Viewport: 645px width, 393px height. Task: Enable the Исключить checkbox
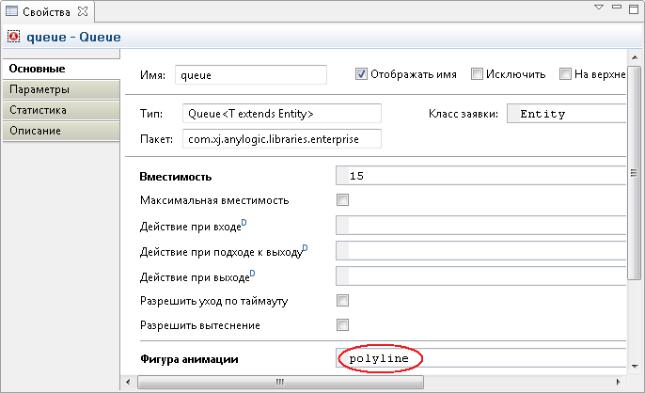(477, 74)
